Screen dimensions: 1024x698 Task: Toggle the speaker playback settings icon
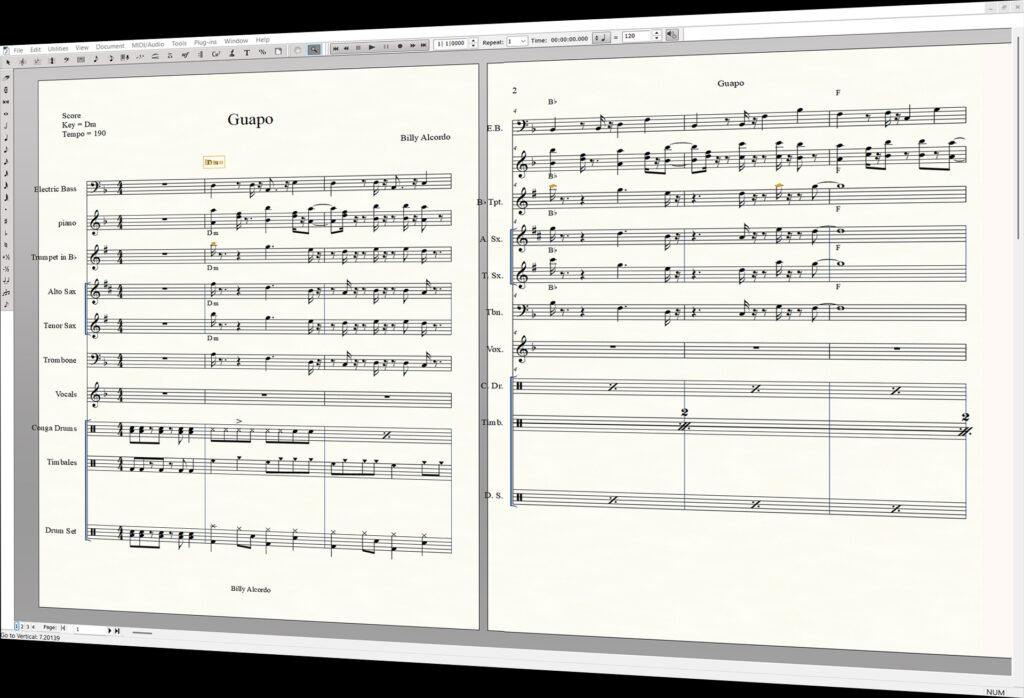click(x=672, y=35)
